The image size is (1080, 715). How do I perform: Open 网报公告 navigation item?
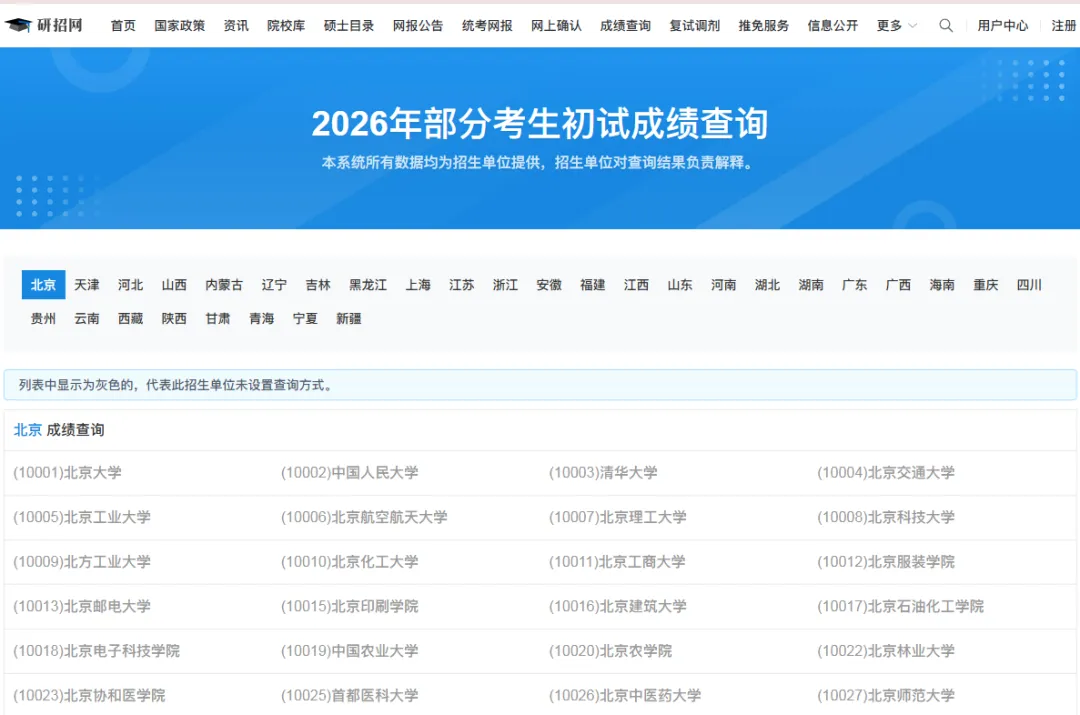(418, 25)
